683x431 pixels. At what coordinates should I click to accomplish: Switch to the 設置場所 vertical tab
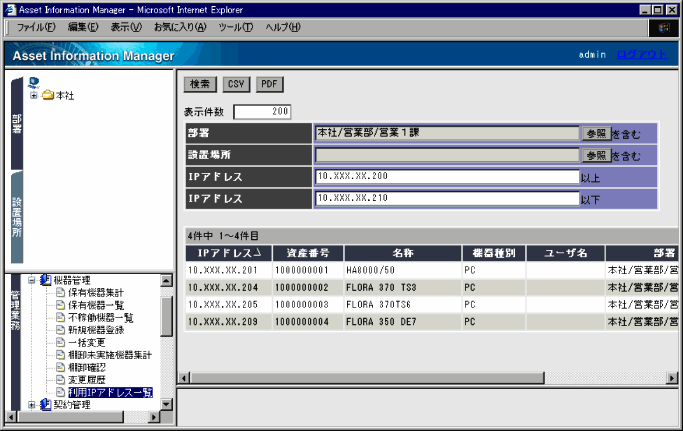click(x=17, y=217)
